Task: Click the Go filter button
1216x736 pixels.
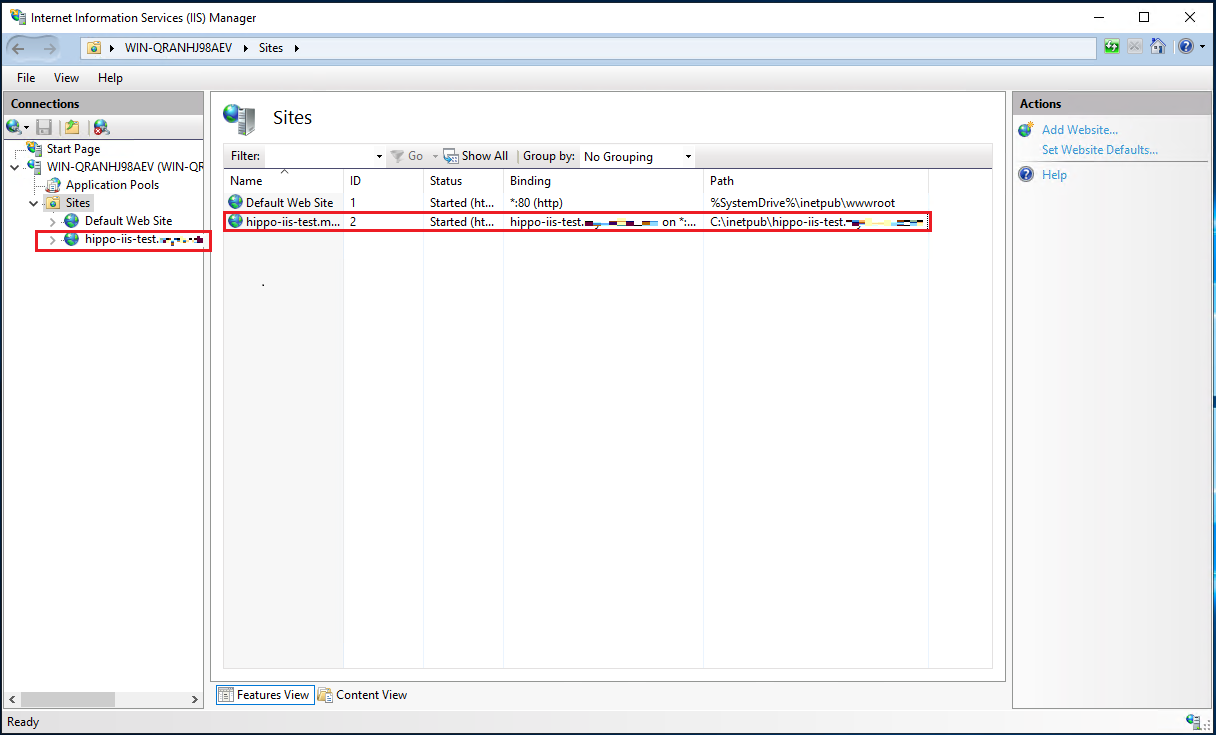Action: [407, 156]
